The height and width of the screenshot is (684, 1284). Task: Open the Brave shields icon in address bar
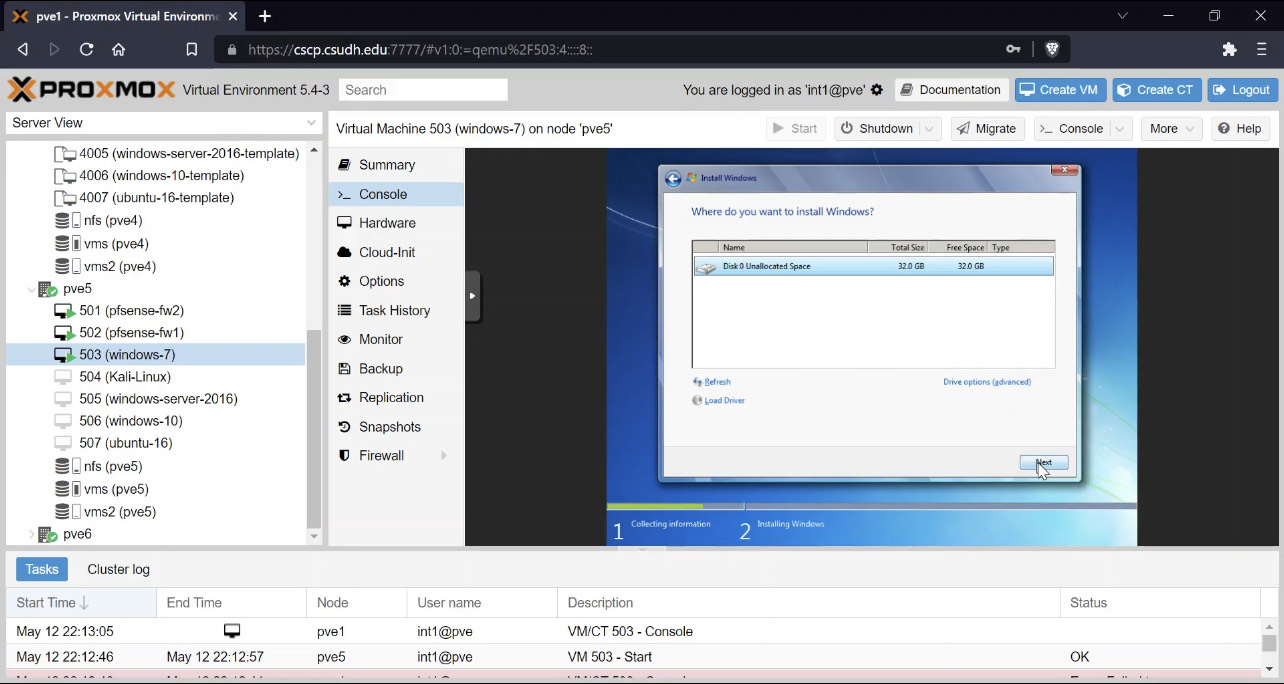pyautogui.click(x=1052, y=49)
